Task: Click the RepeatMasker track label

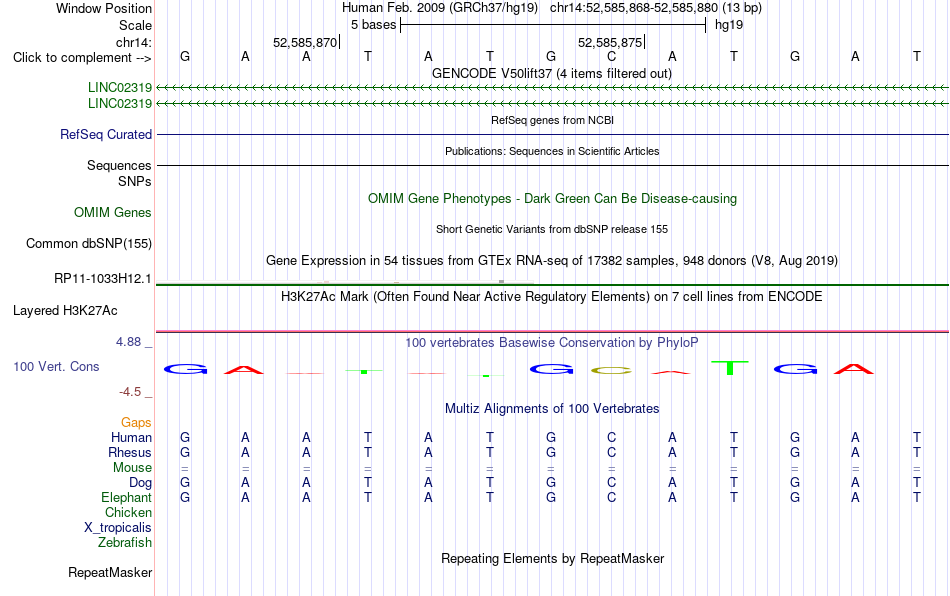Action: [110, 572]
